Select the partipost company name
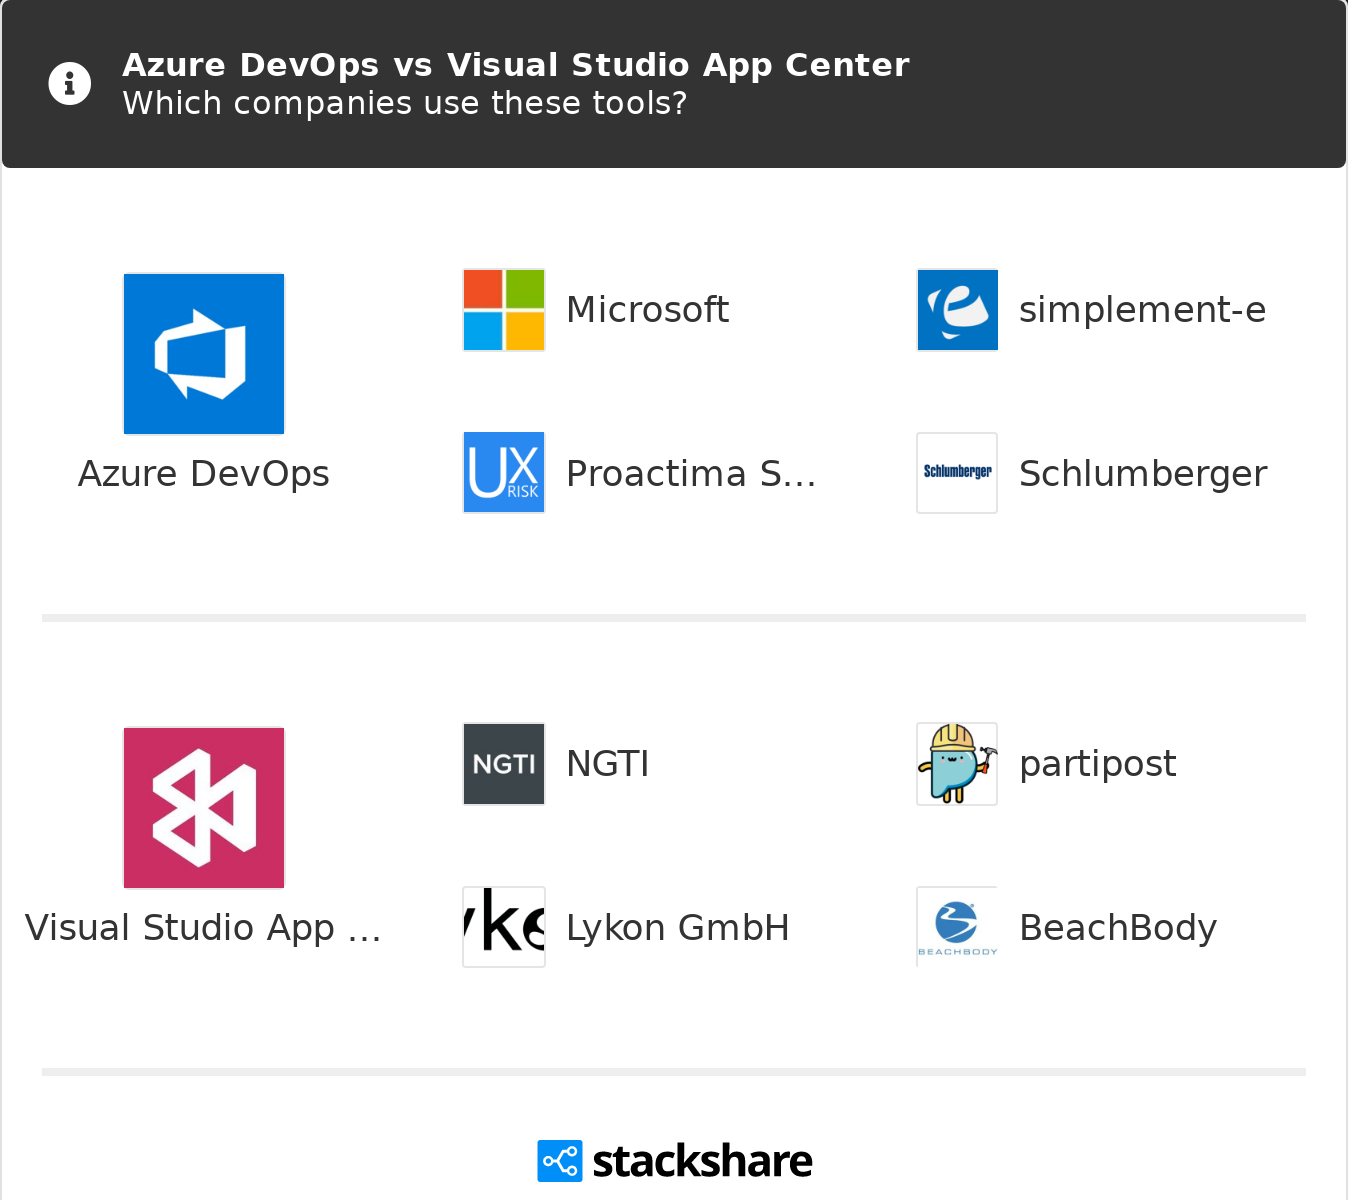The image size is (1348, 1200). click(1097, 764)
